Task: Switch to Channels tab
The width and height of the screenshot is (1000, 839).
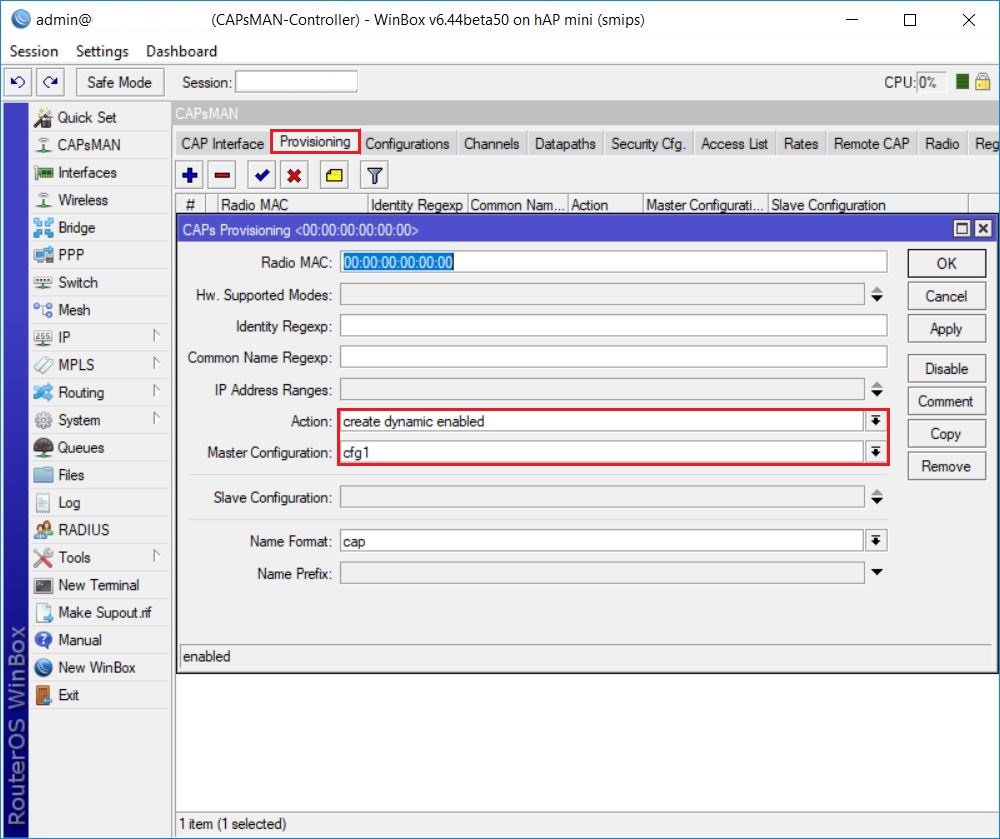Action: click(492, 143)
